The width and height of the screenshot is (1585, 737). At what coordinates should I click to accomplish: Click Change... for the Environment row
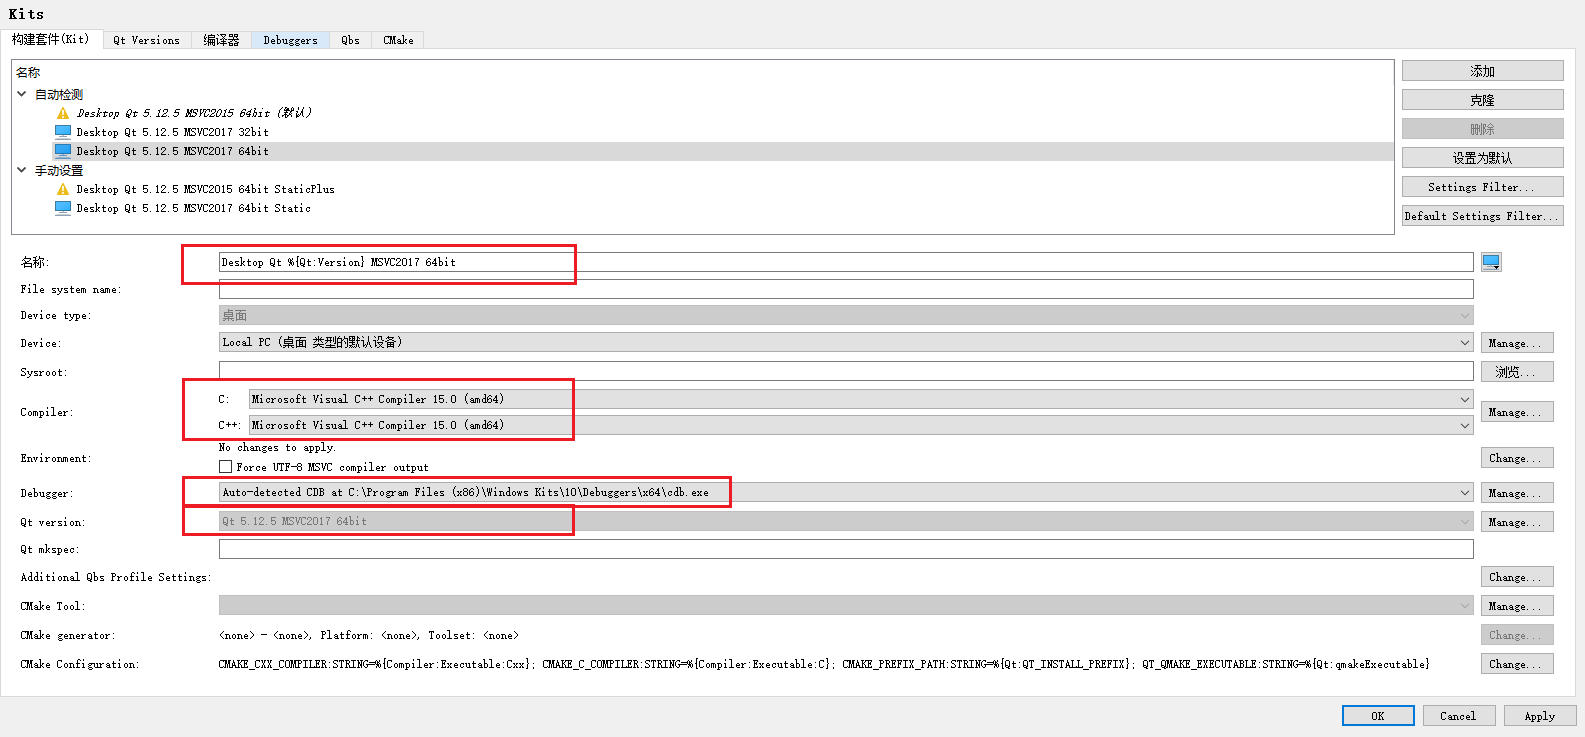pyautogui.click(x=1517, y=458)
